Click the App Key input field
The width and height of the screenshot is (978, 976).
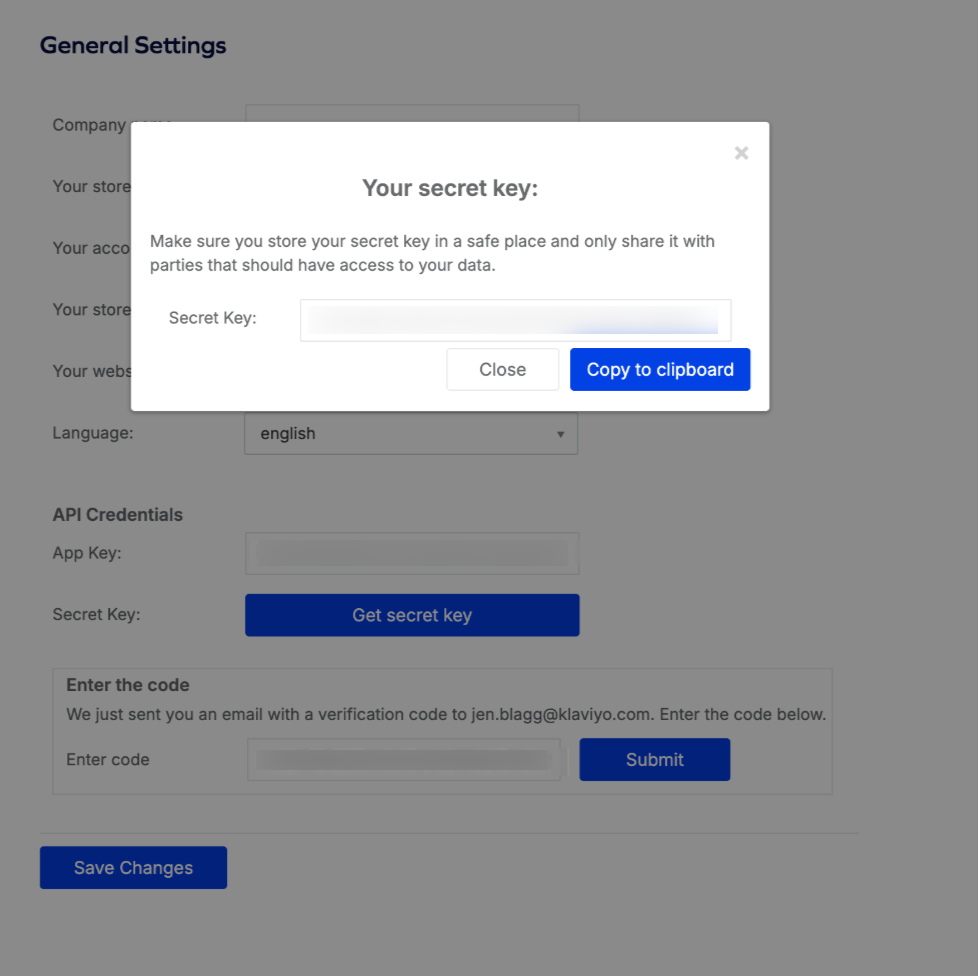(412, 553)
